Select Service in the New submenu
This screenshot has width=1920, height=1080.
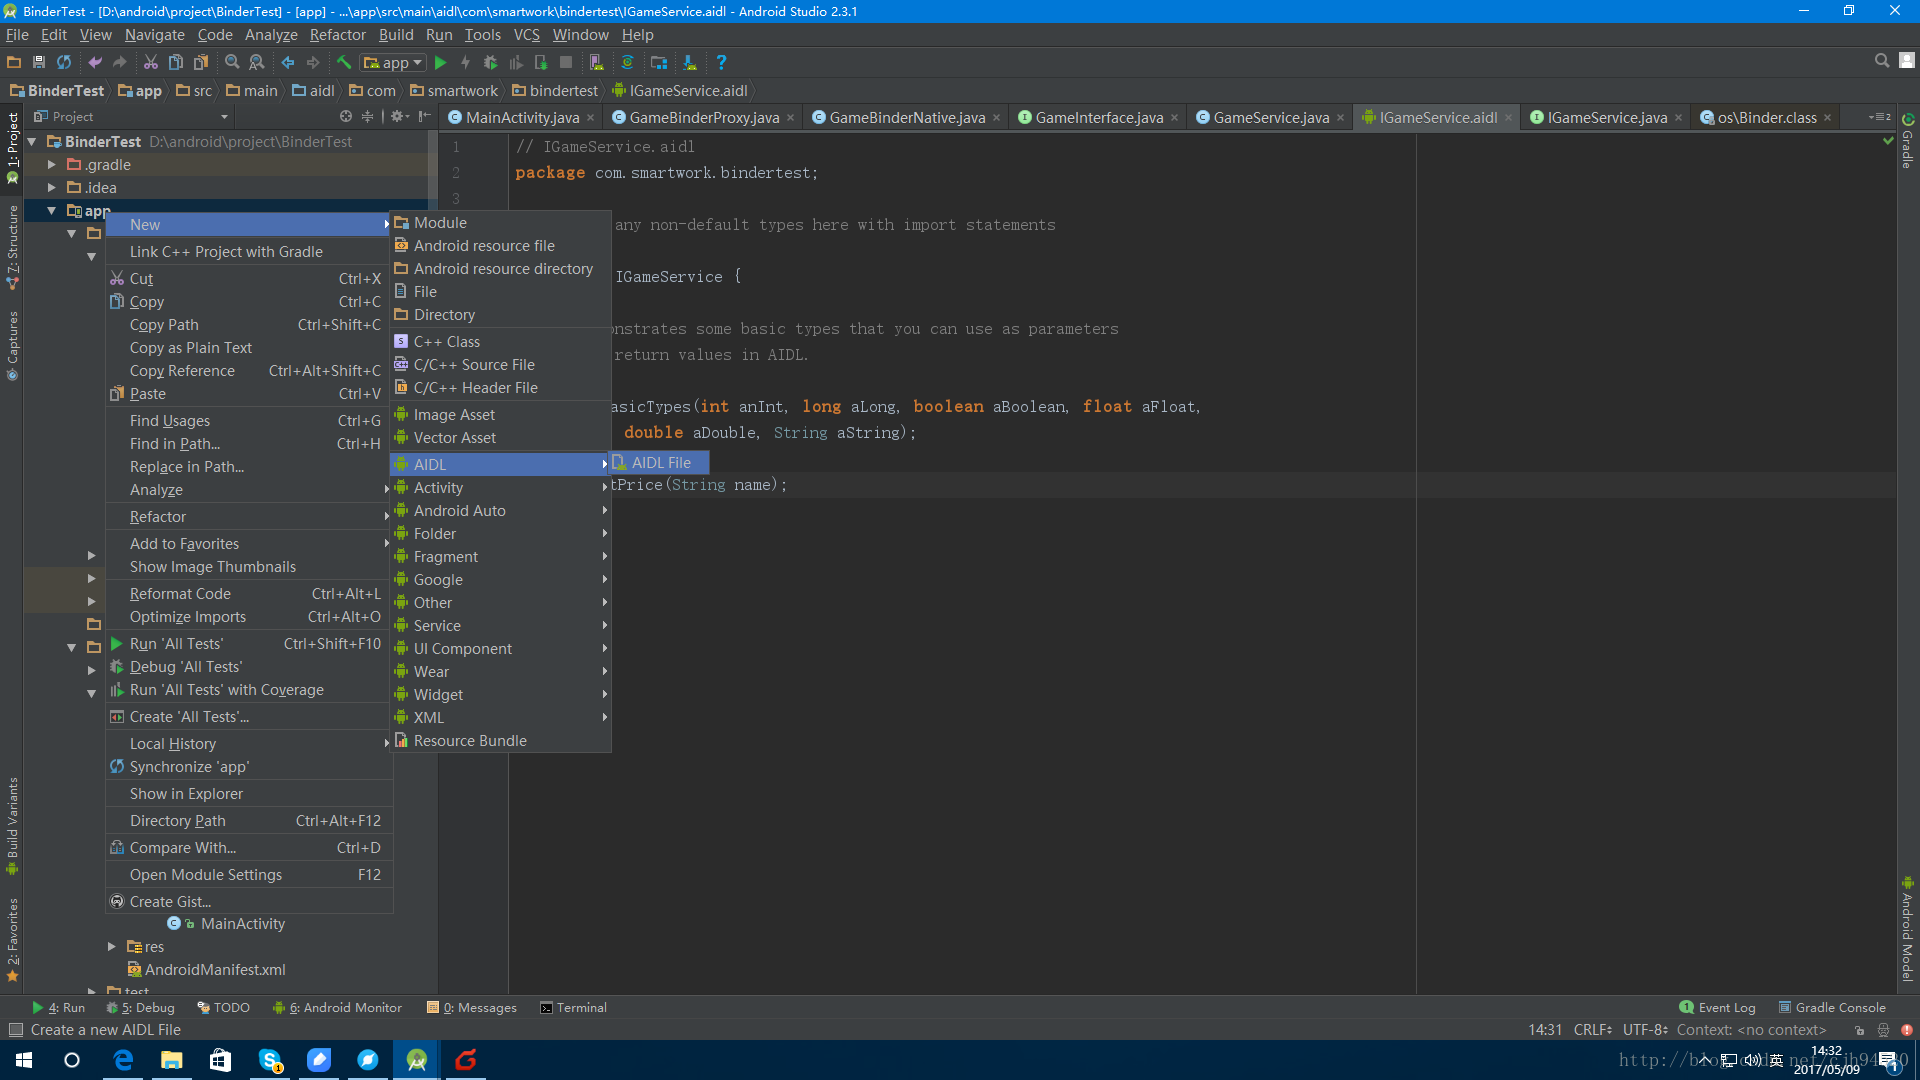point(500,625)
